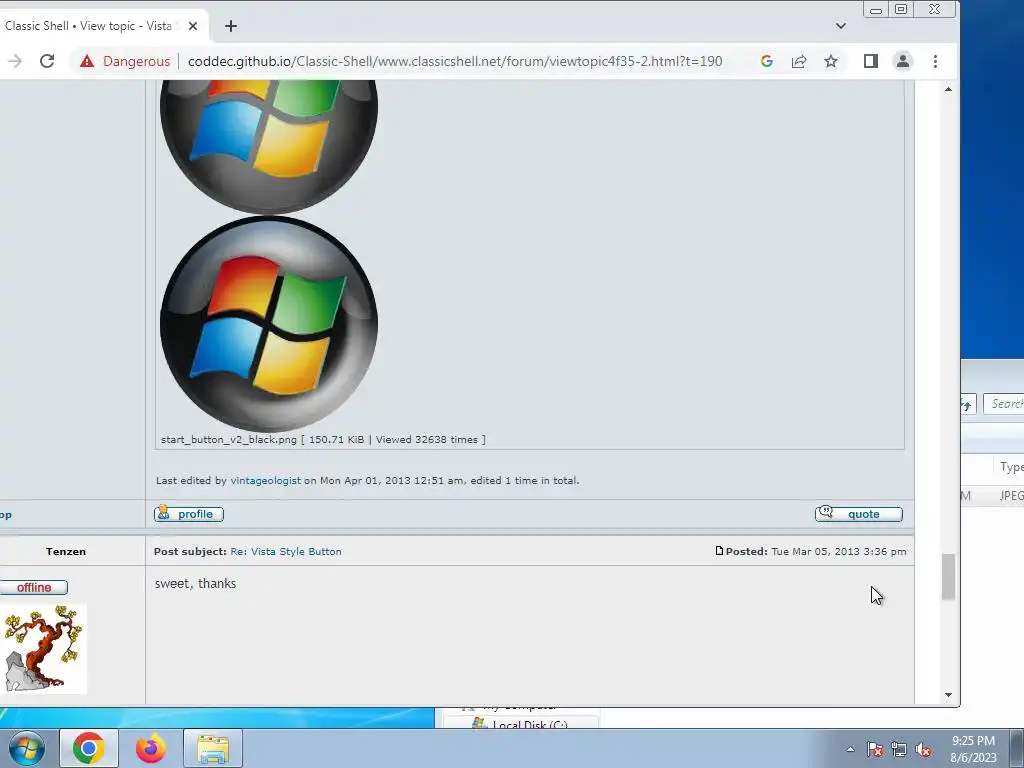
Task: Click the profile button
Action: click(189, 514)
